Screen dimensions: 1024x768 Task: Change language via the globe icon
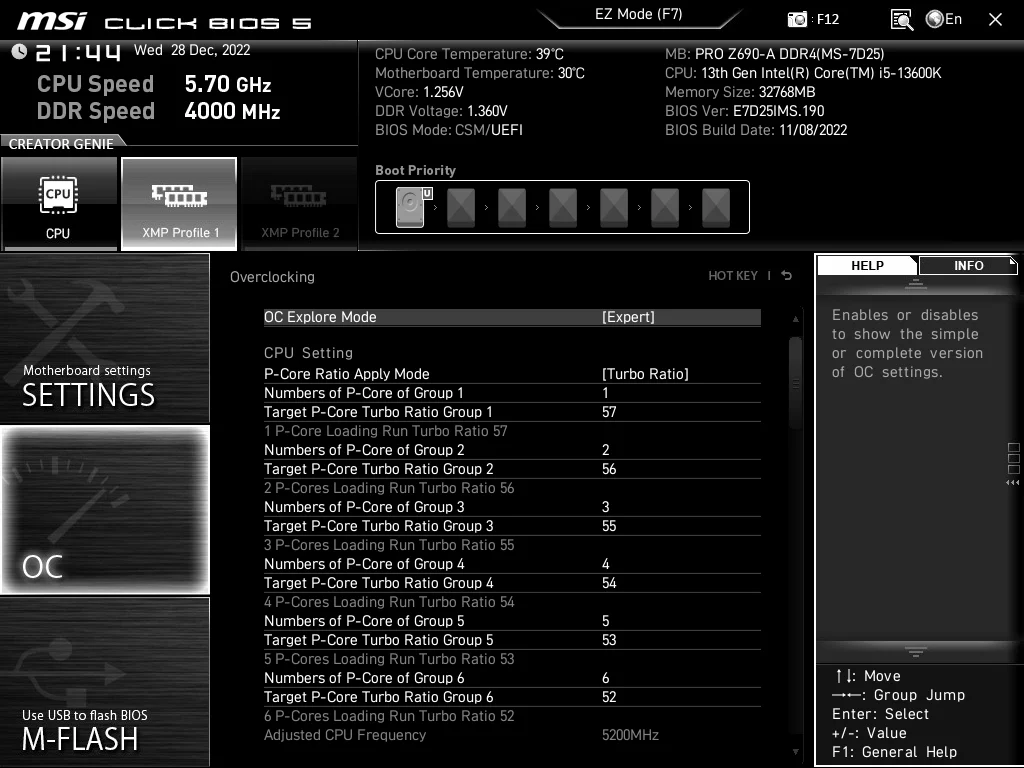935,20
